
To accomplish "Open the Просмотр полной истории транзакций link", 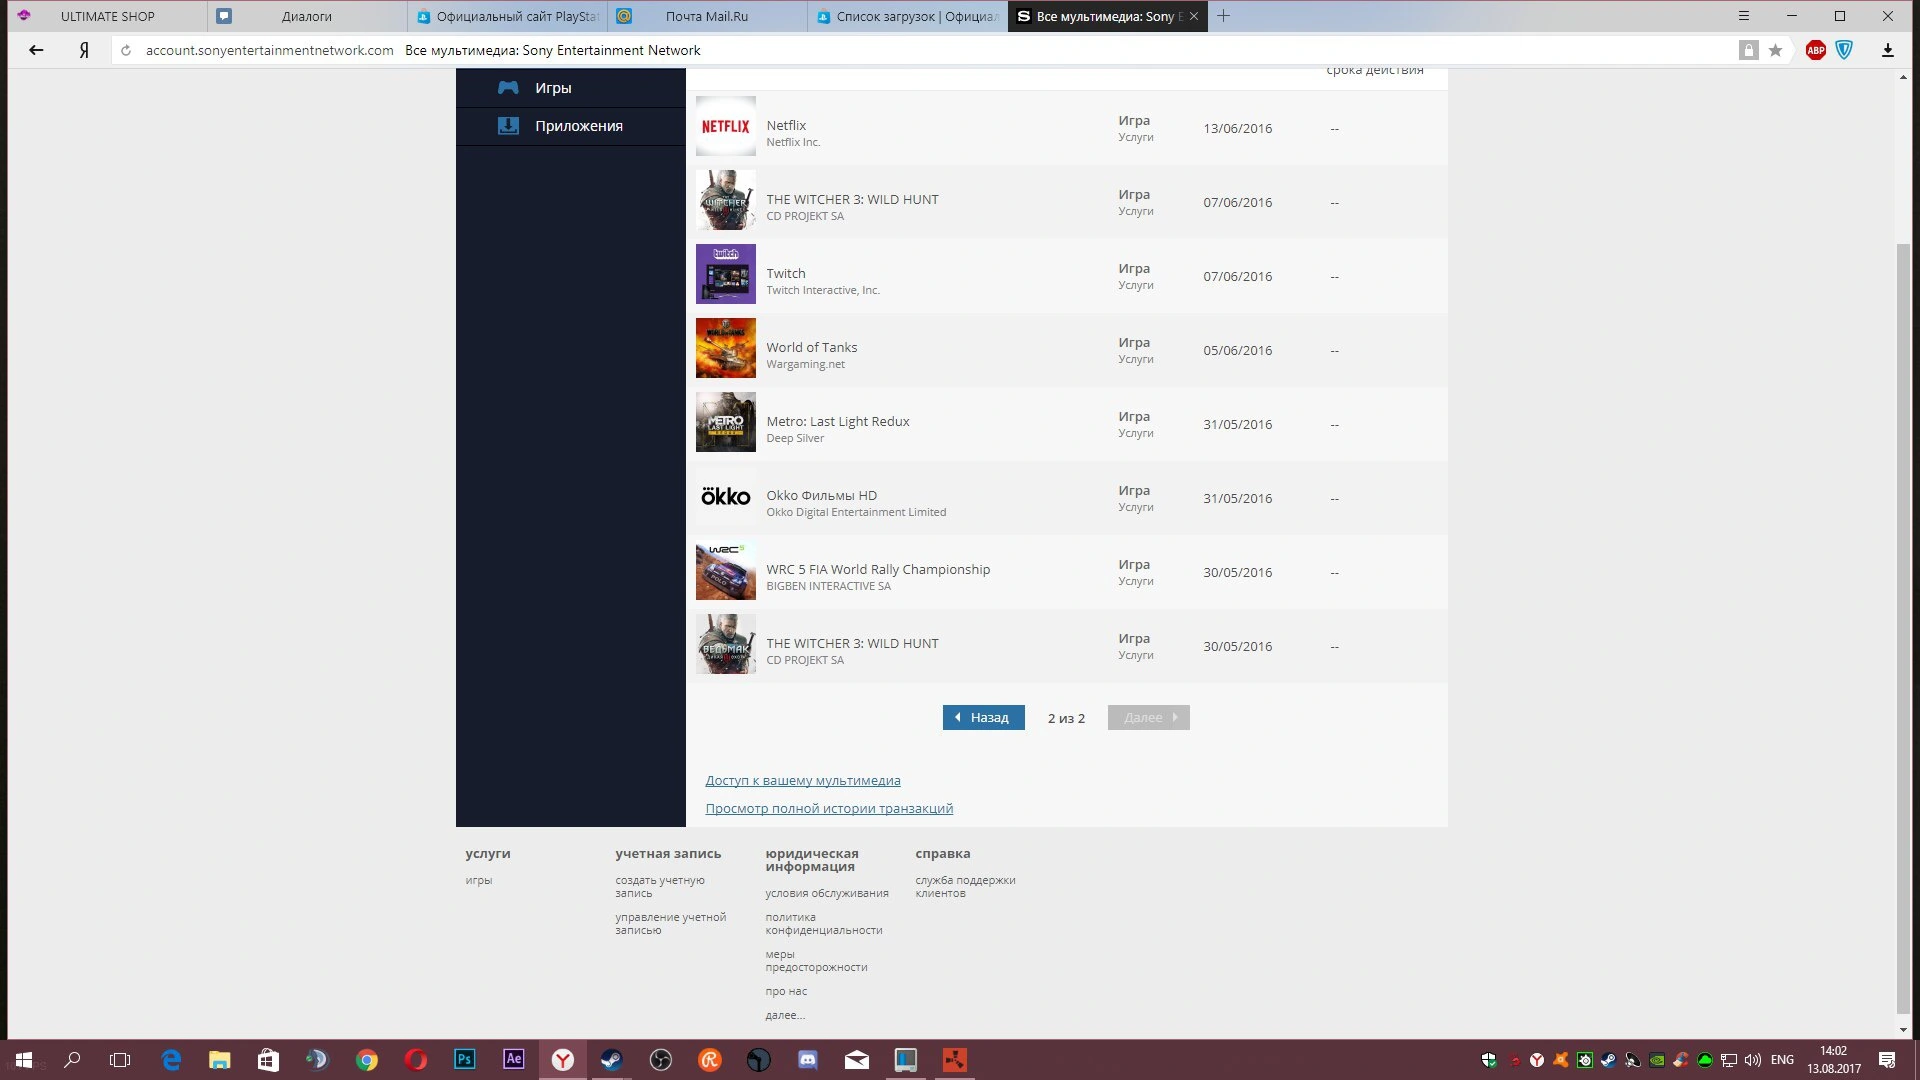I will click(x=829, y=808).
